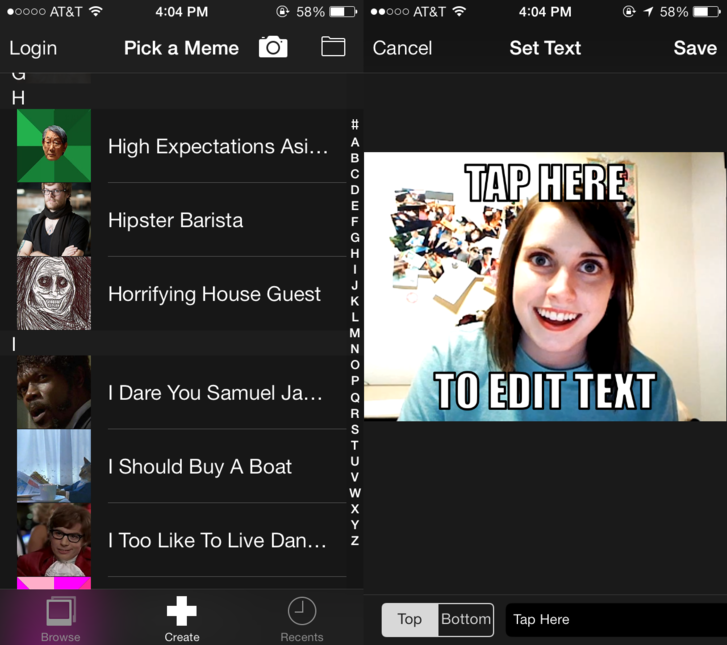Tap High Expectations Asian Father thumbnail
This screenshot has width=727, height=645.
coord(54,146)
